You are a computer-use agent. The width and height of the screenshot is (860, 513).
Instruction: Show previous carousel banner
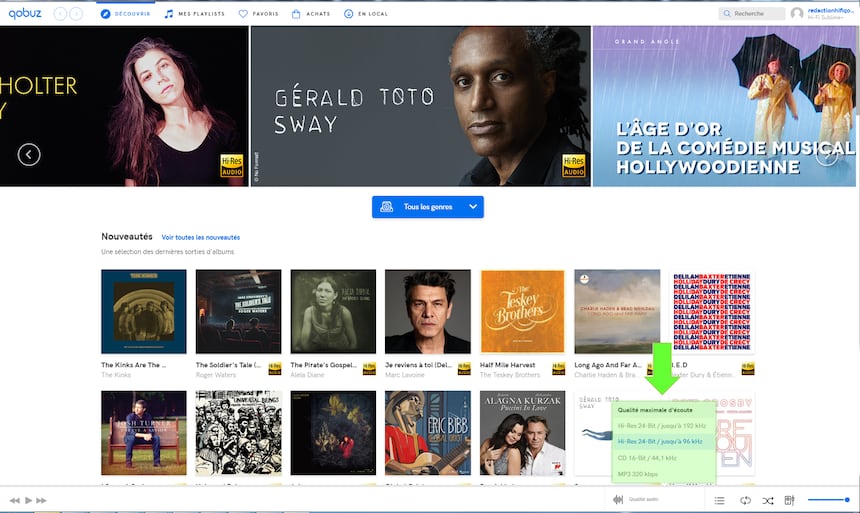(x=29, y=155)
